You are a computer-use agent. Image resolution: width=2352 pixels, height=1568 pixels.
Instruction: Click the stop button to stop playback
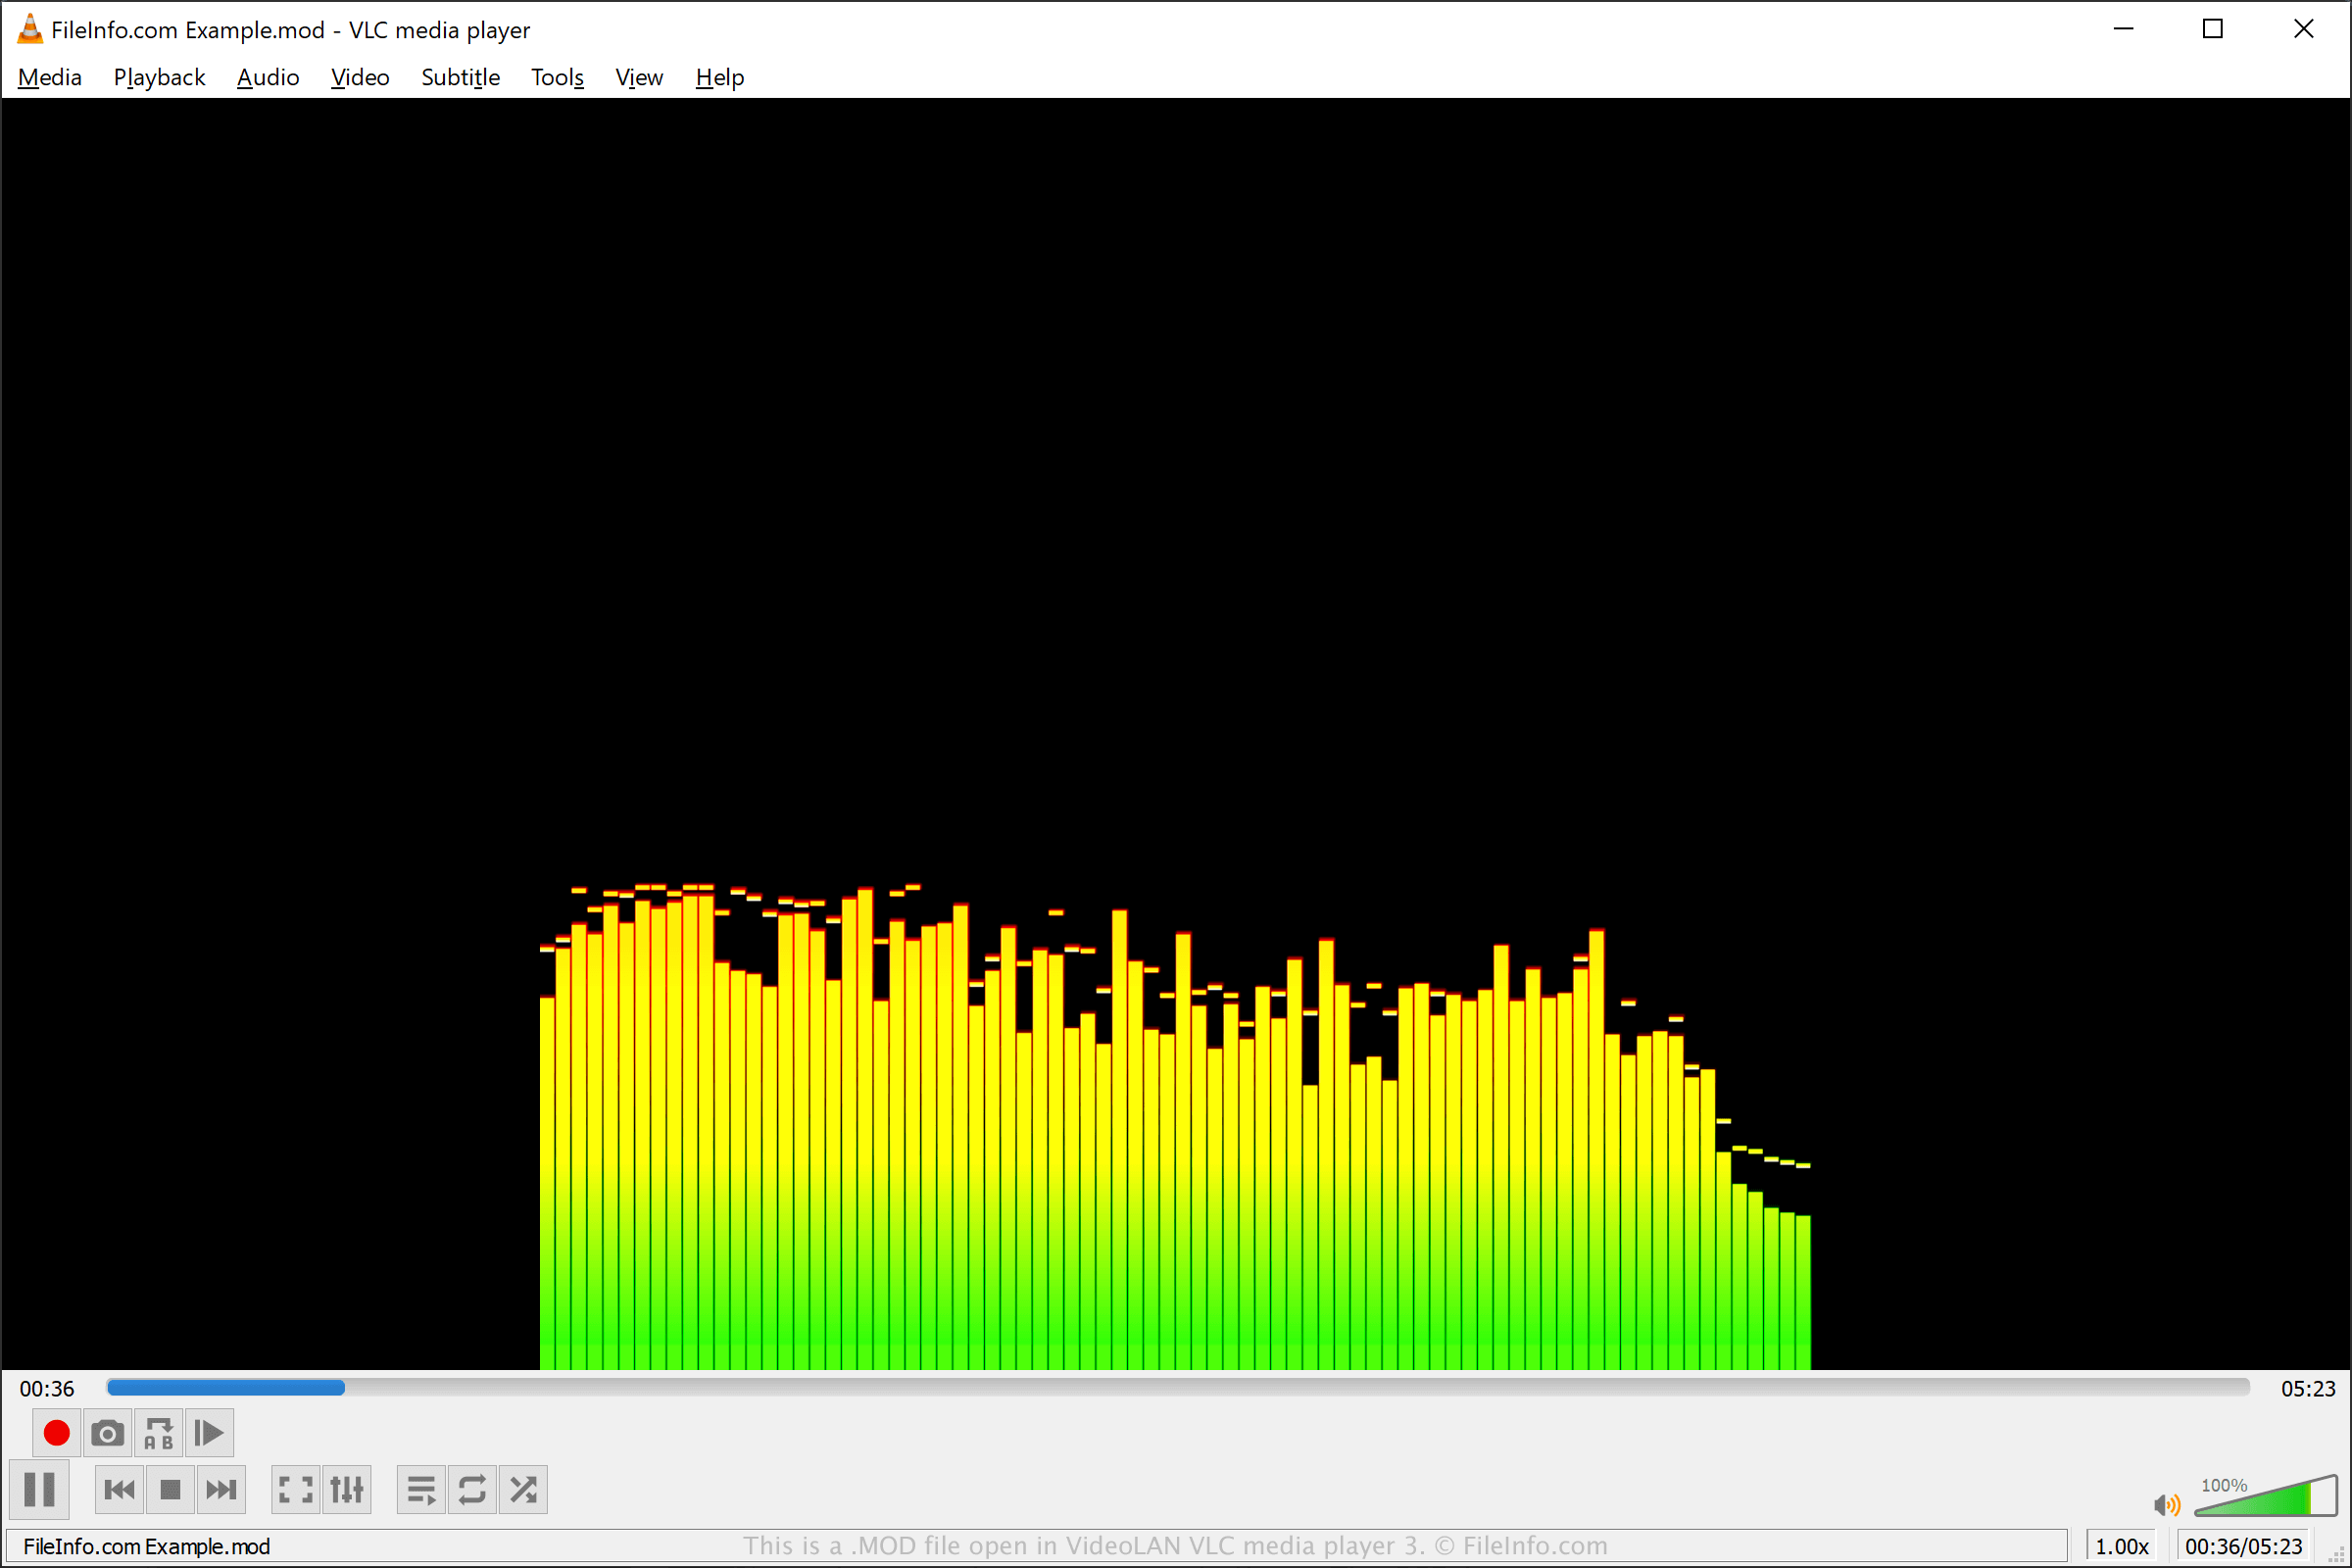[x=170, y=1490]
